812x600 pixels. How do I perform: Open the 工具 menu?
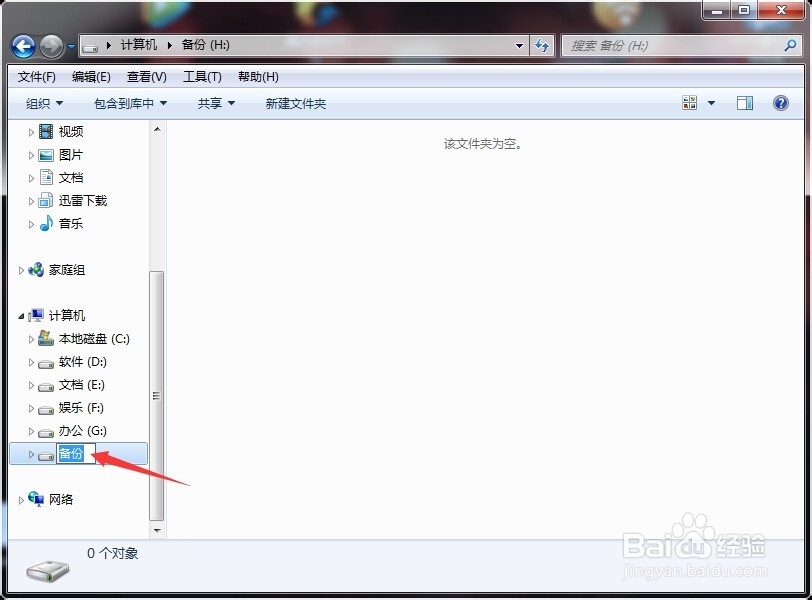pos(200,76)
